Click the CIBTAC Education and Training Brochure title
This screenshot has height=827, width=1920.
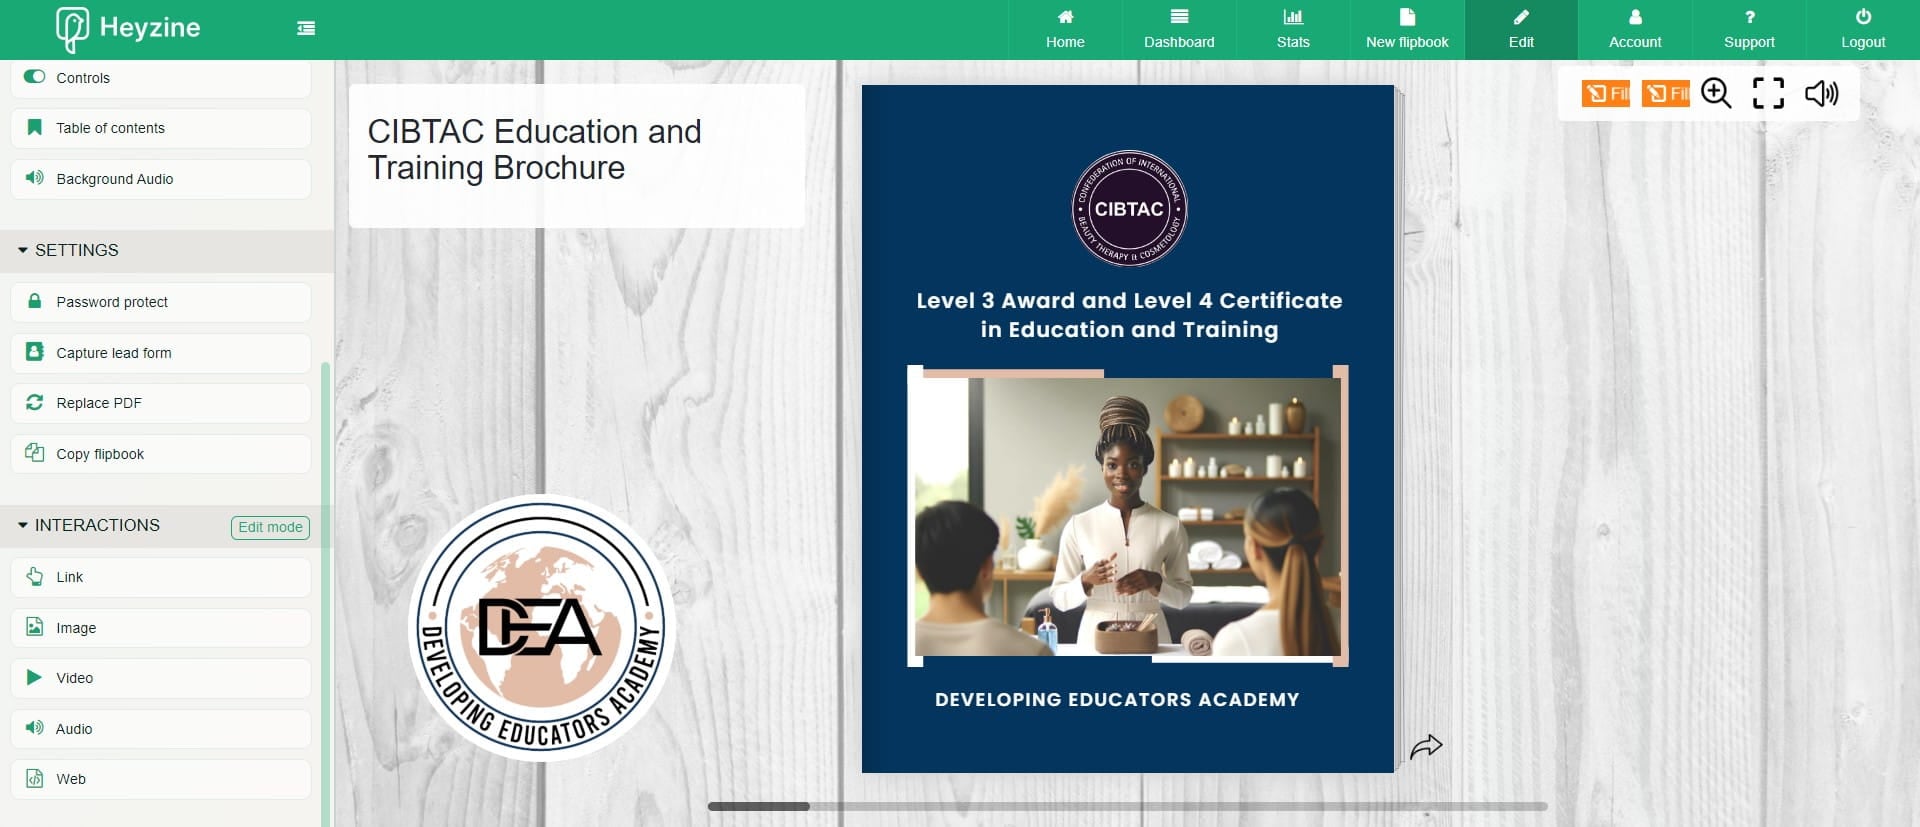[x=535, y=150]
